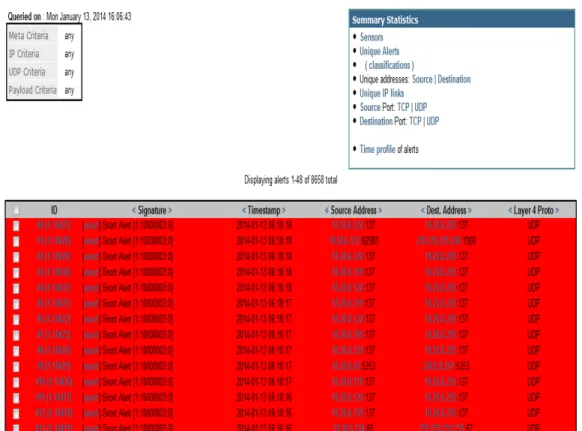The image size is (582, 431).
Task: Click right sort arrow beside Dest. Address
Action: [470, 210]
